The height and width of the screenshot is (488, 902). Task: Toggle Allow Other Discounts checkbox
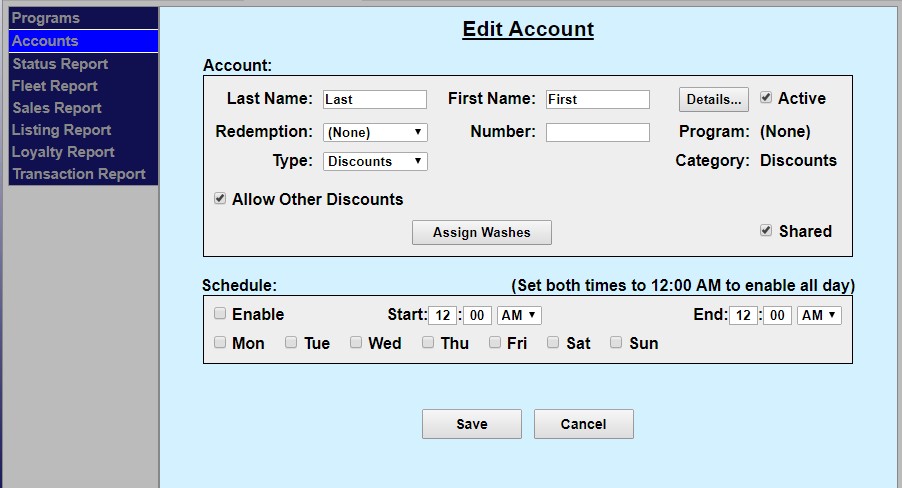(220, 199)
